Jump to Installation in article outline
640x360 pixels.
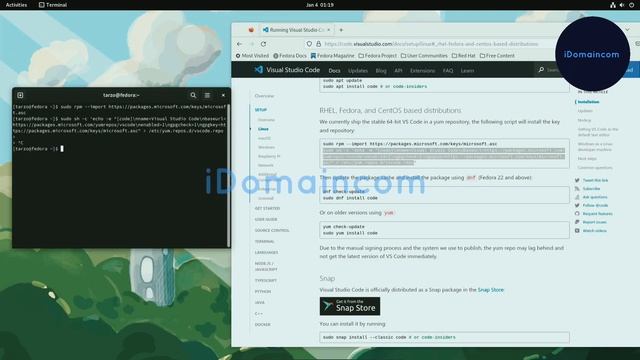click(x=588, y=102)
